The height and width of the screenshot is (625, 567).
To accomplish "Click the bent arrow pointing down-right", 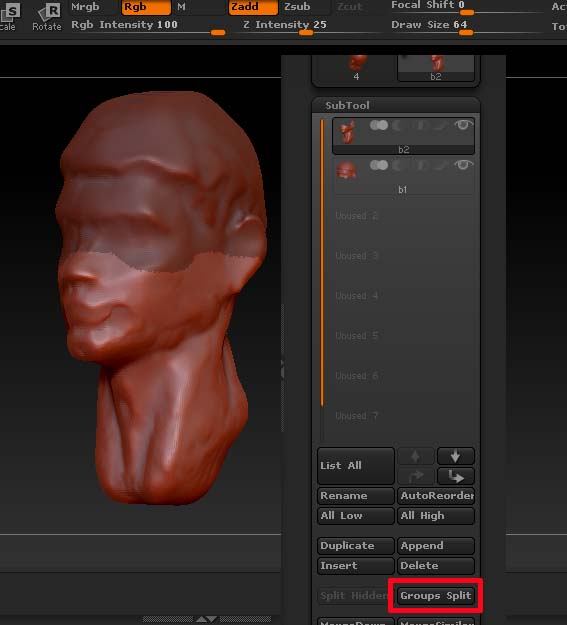I will coord(455,476).
